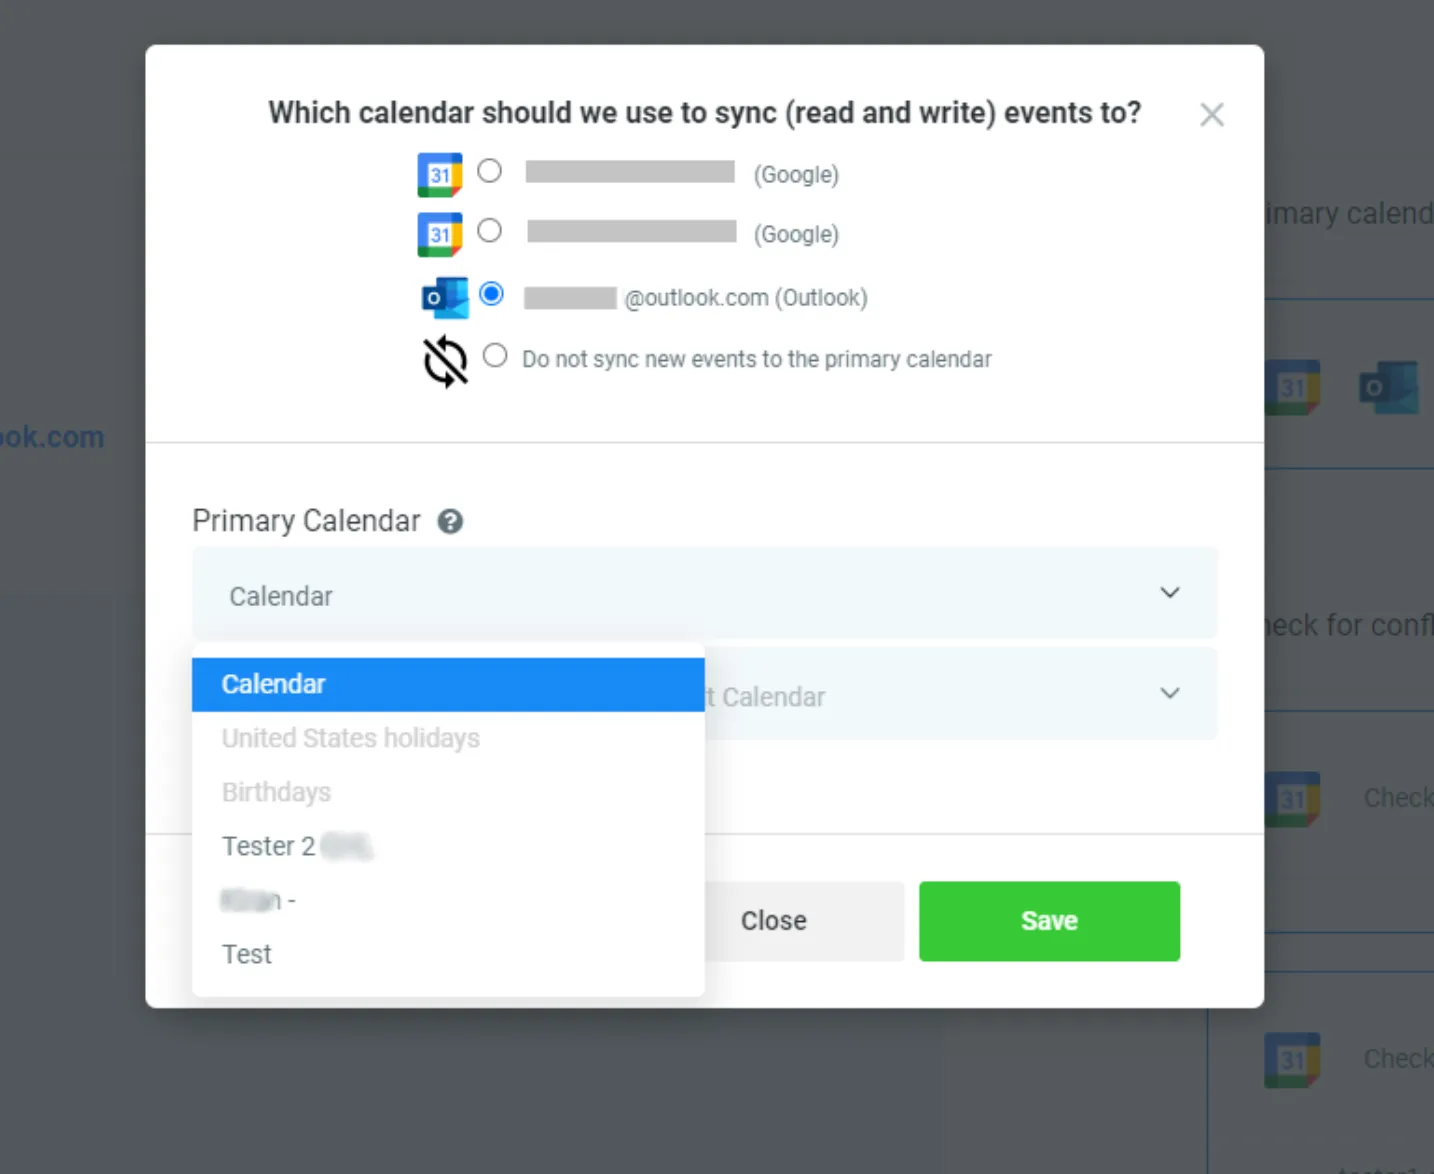Click the green Save button
The height and width of the screenshot is (1174, 1434).
pos(1049,921)
